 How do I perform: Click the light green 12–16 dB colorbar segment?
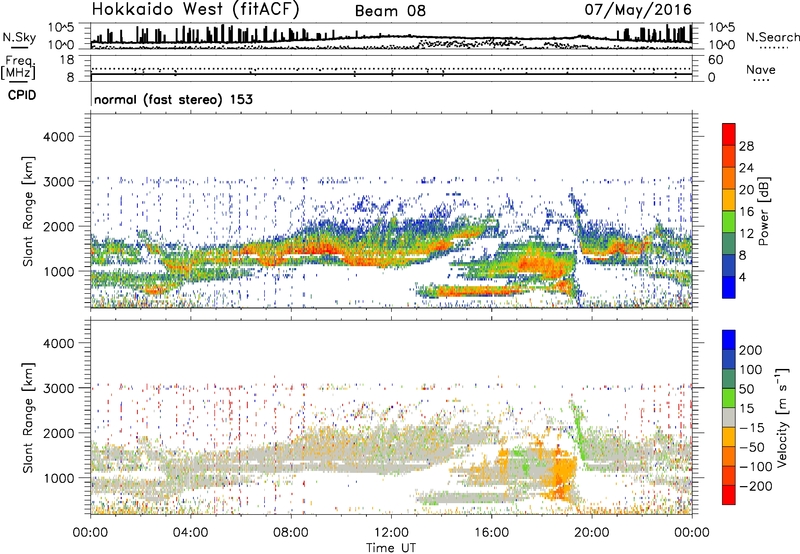tap(729, 222)
